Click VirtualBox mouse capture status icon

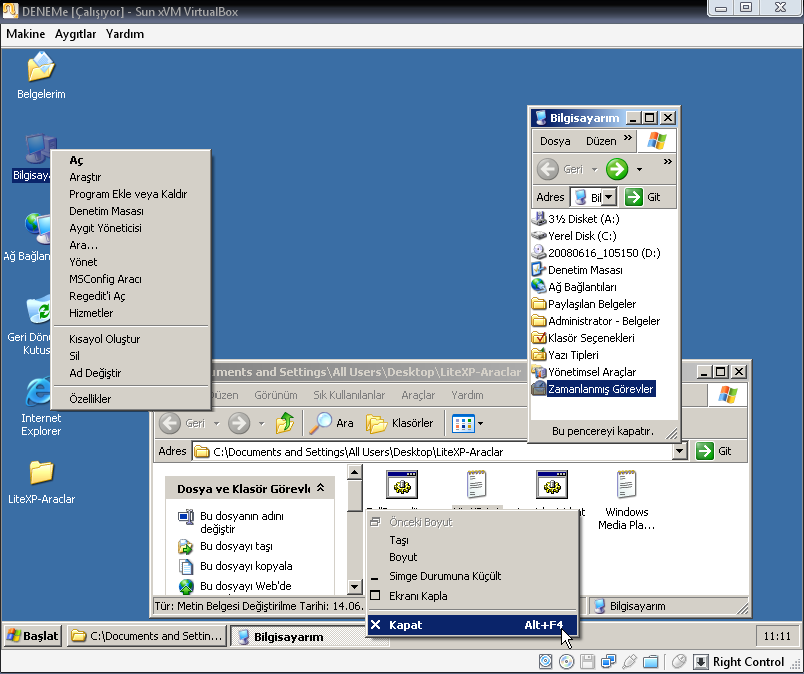(679, 661)
